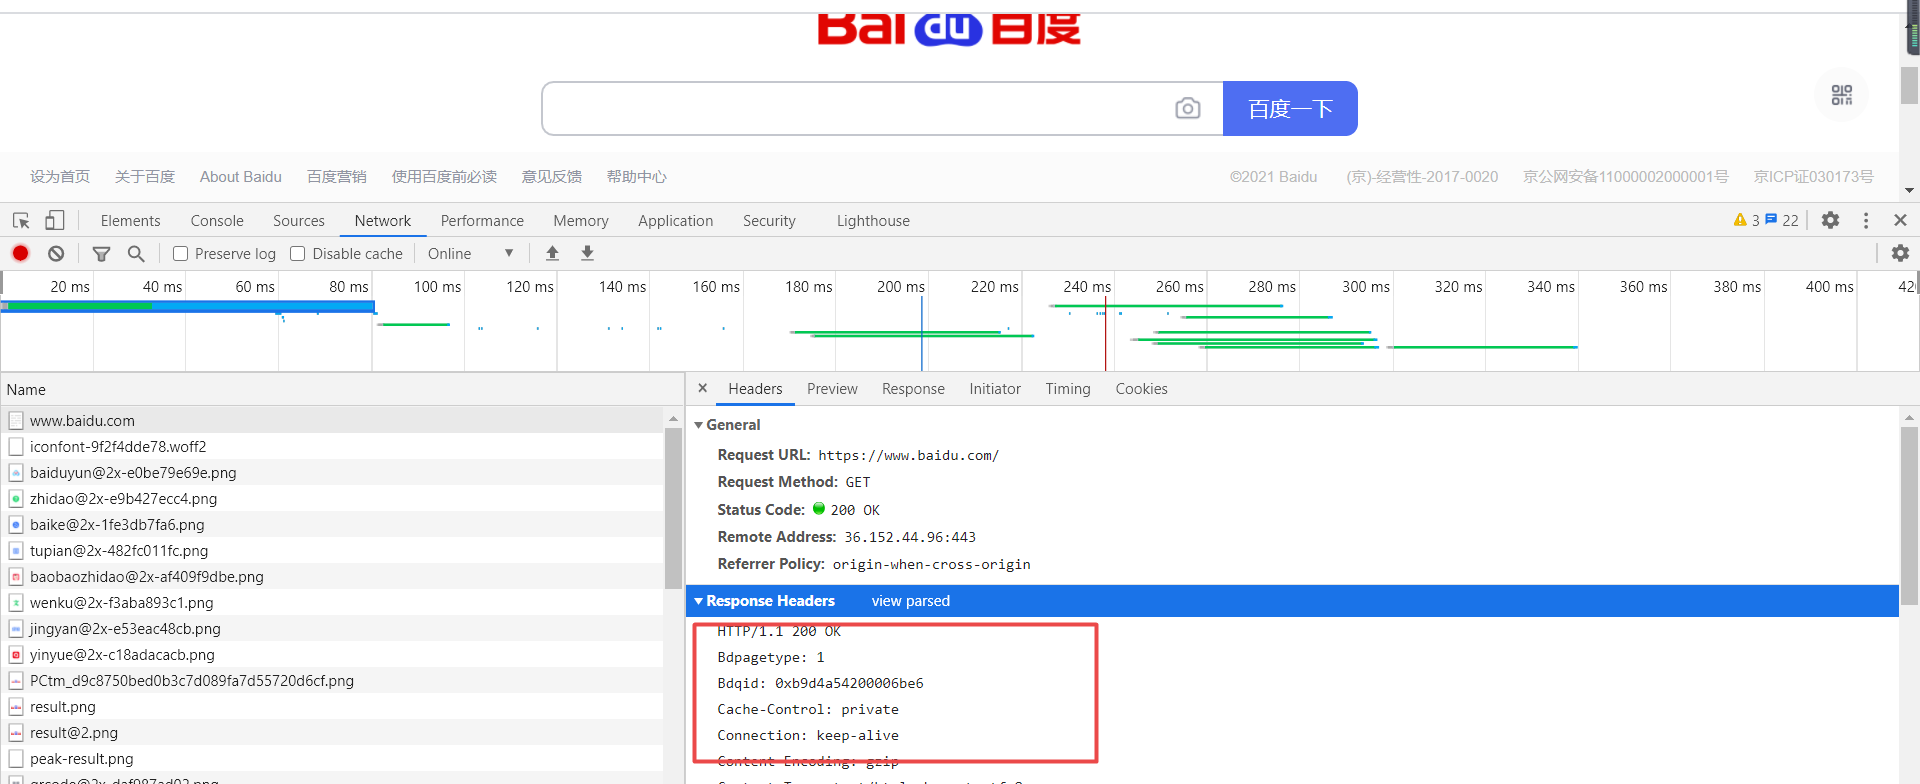Click the inspect element picker icon
Screen dimensions: 1920x784
[x=21, y=220]
